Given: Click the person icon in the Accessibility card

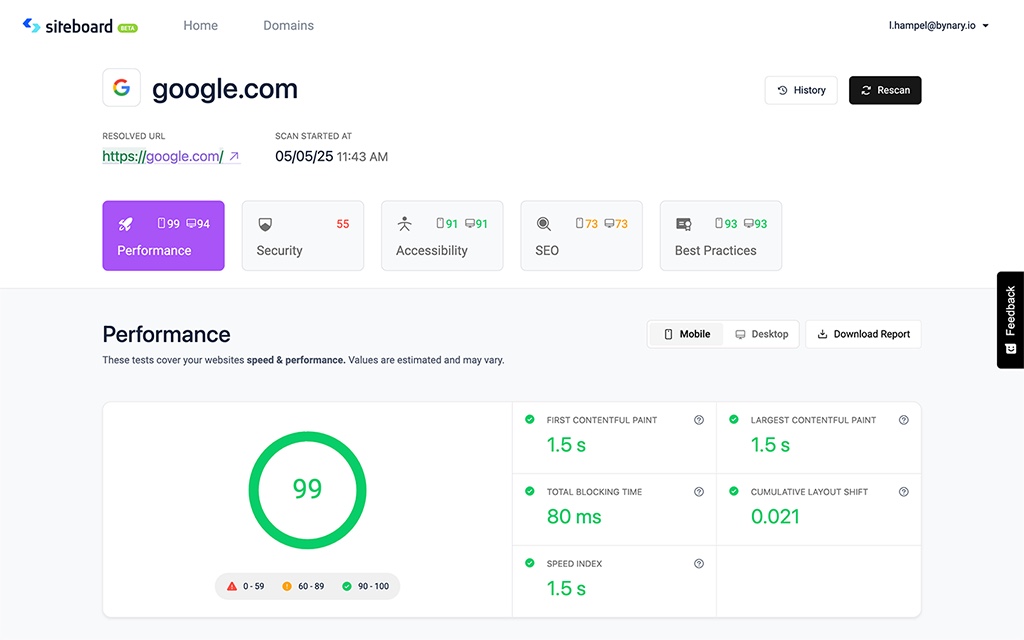Looking at the screenshot, I should pyautogui.click(x=404, y=224).
